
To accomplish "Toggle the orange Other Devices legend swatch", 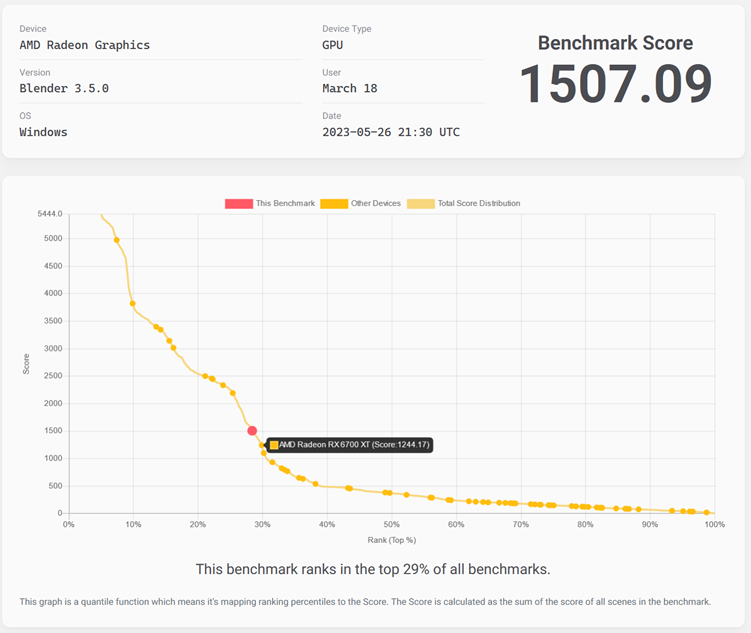I will point(334,204).
